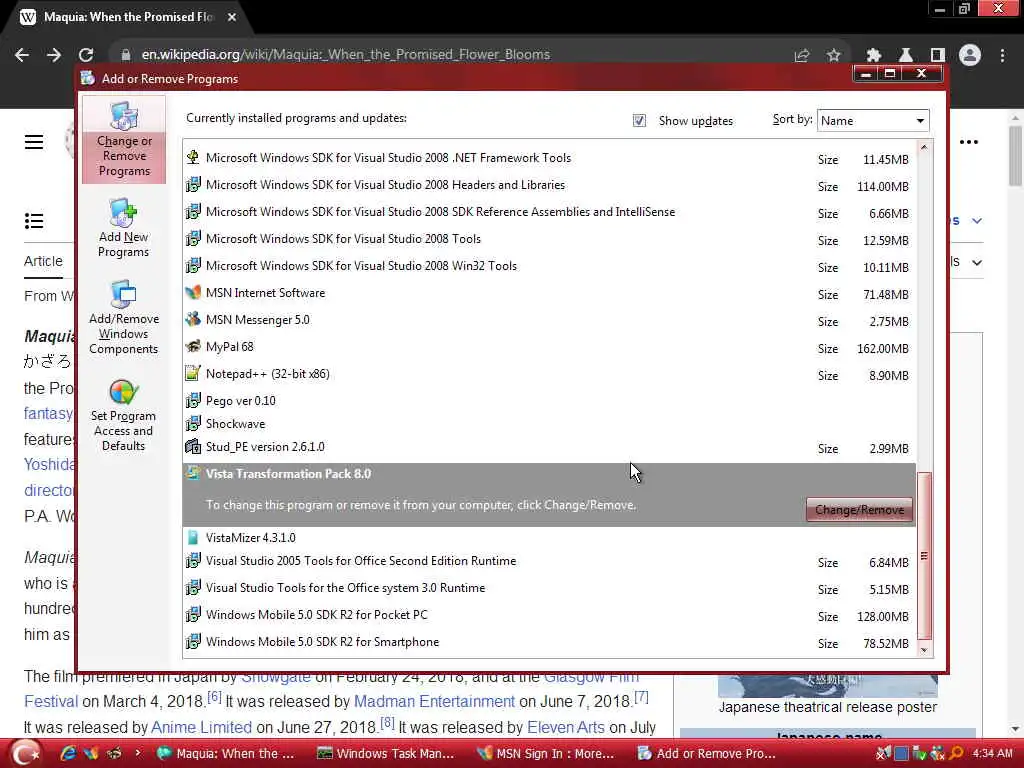The height and width of the screenshot is (768, 1024).
Task: Open Wikipedia's hamburger main menu
Action: pos(34,142)
